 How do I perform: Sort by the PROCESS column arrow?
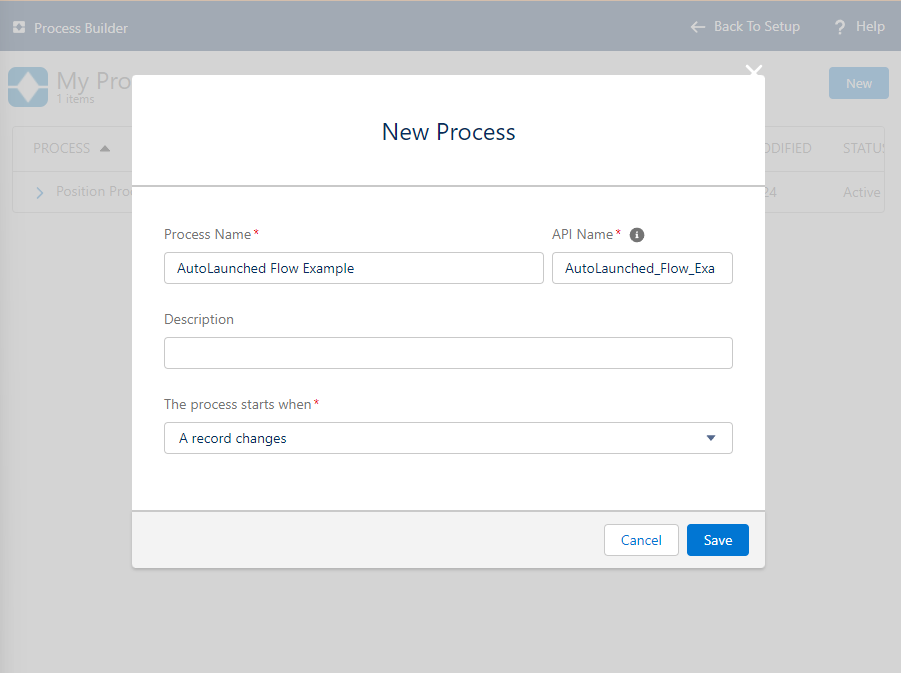[x=105, y=149]
